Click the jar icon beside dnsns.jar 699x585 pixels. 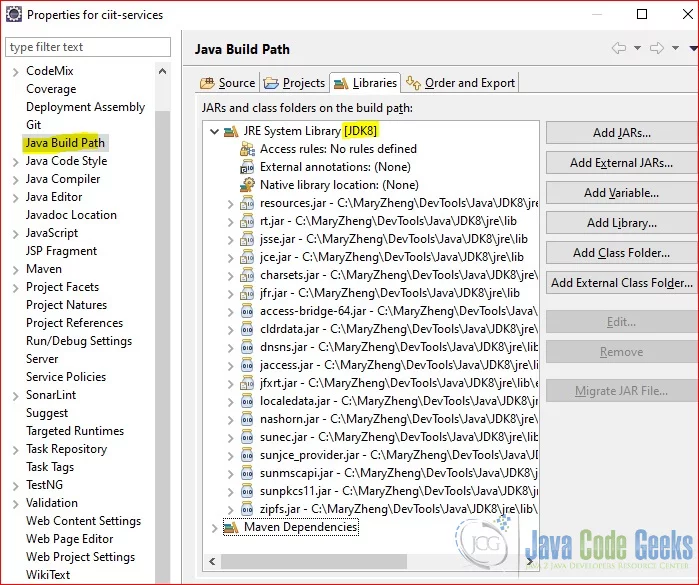coord(247,347)
